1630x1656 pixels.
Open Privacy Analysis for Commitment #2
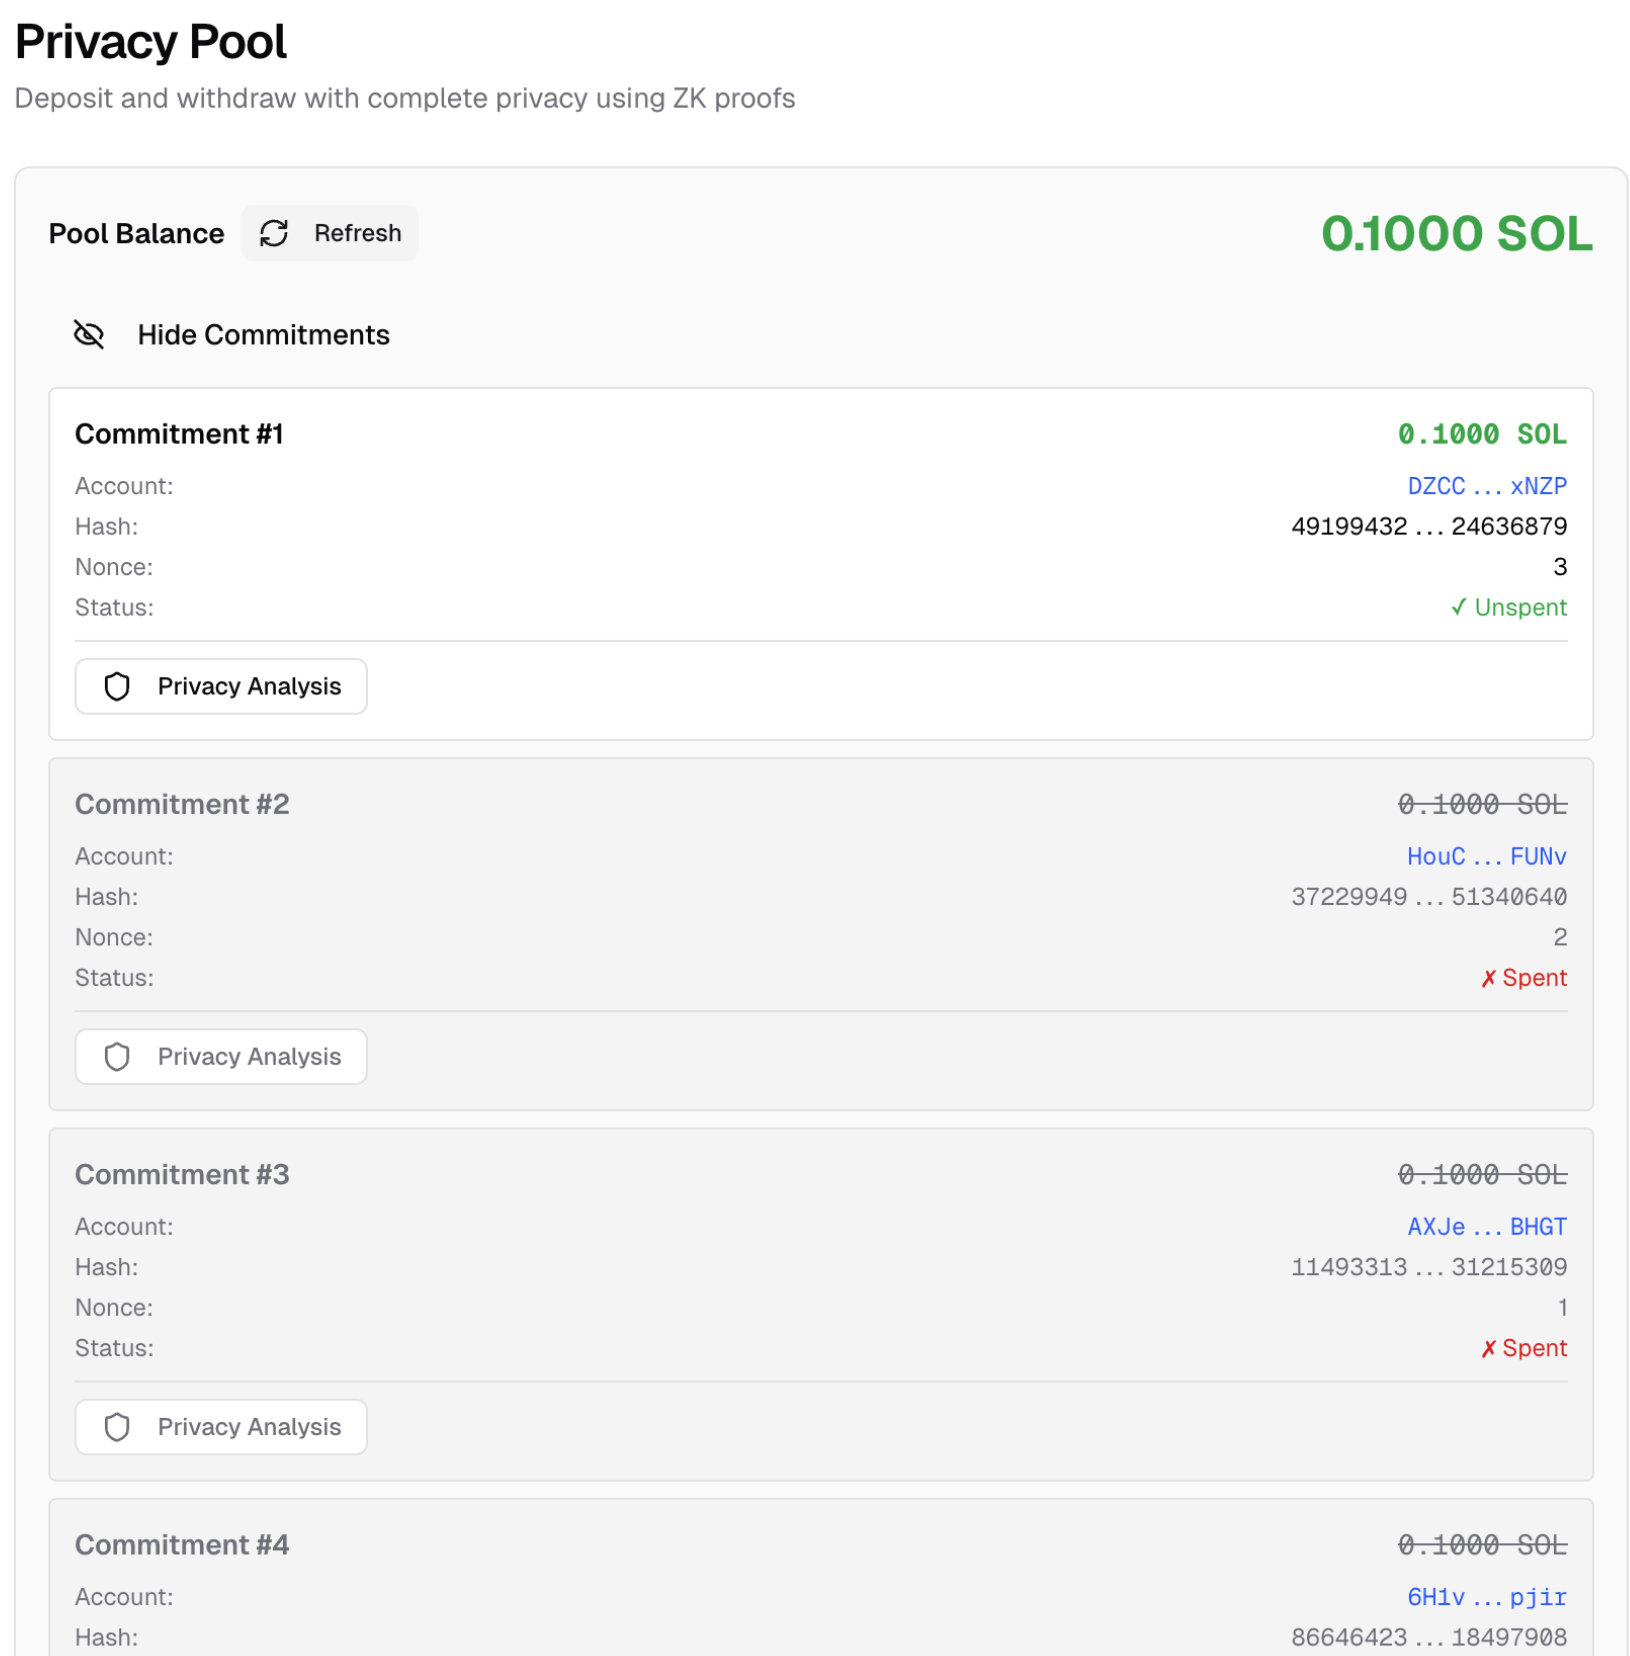(248, 1056)
